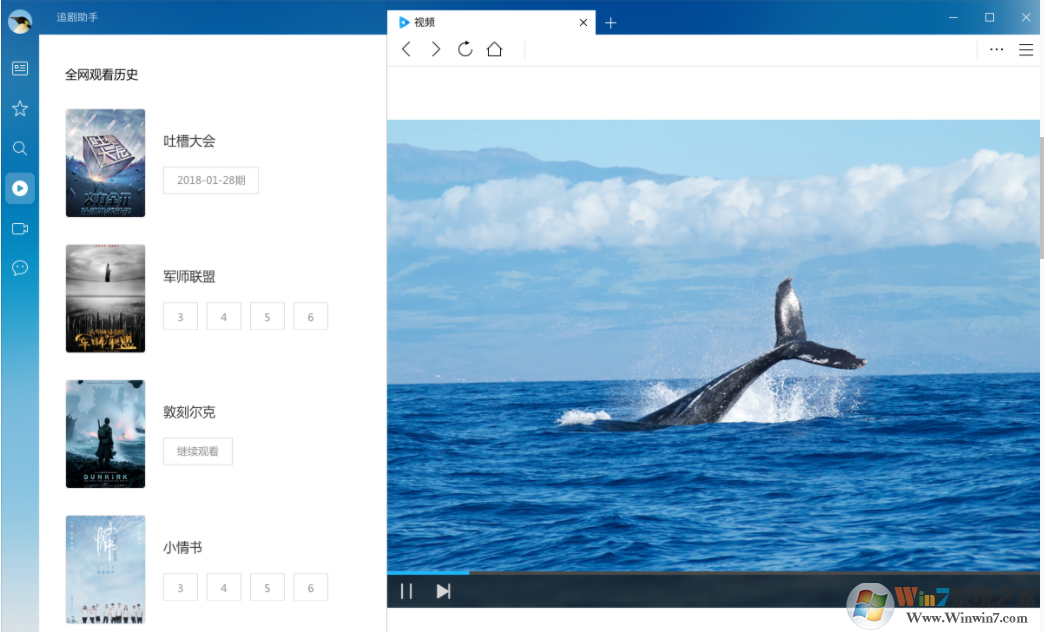Select the 2018-01-28期 episode of 吐槽大会
The height and width of the screenshot is (632, 1044).
(x=211, y=180)
